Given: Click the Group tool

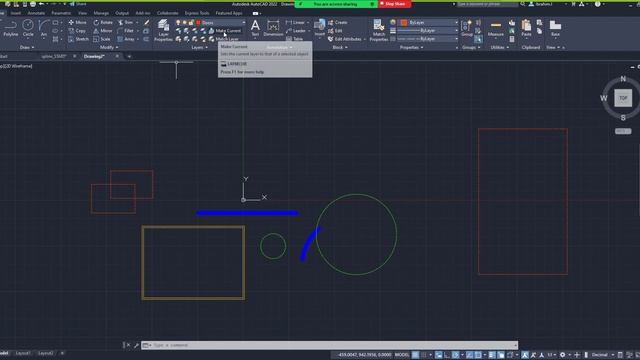Looking at the screenshot, I should click(467, 29).
